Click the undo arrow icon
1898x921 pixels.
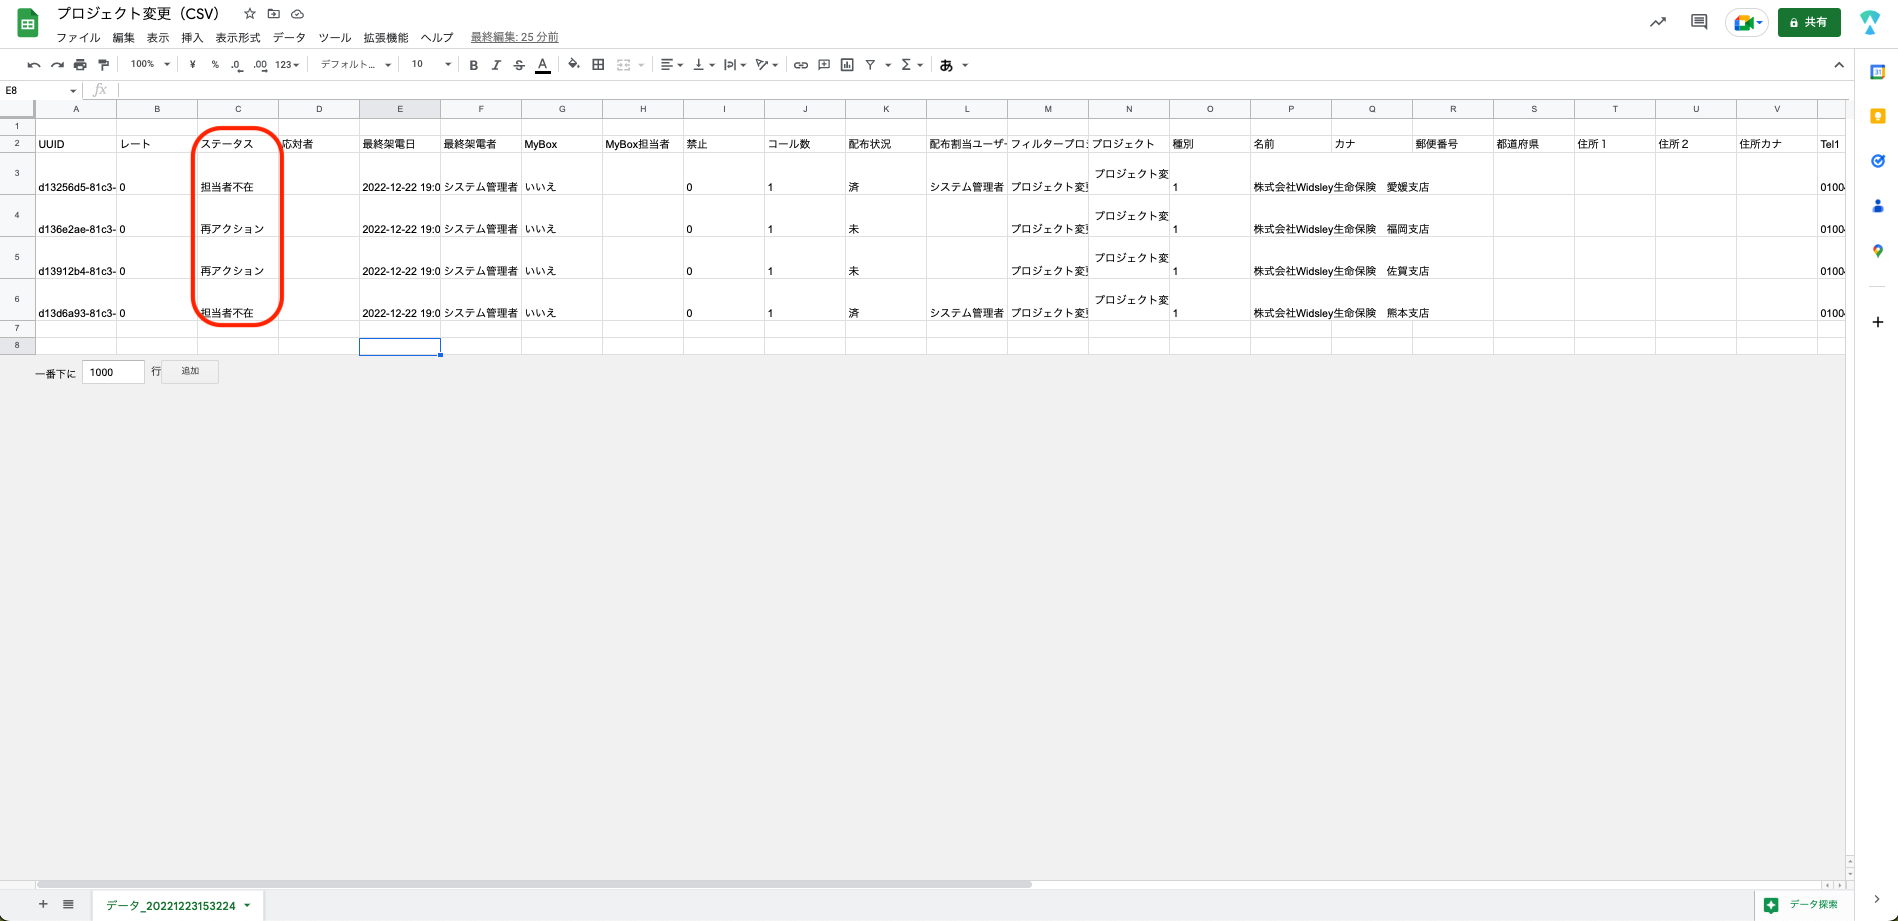34,65
